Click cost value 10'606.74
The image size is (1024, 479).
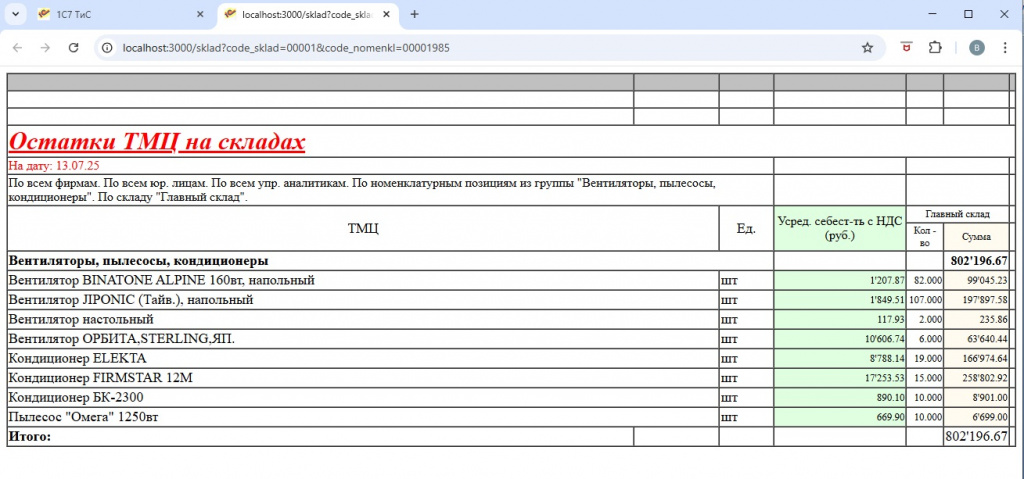pos(885,339)
